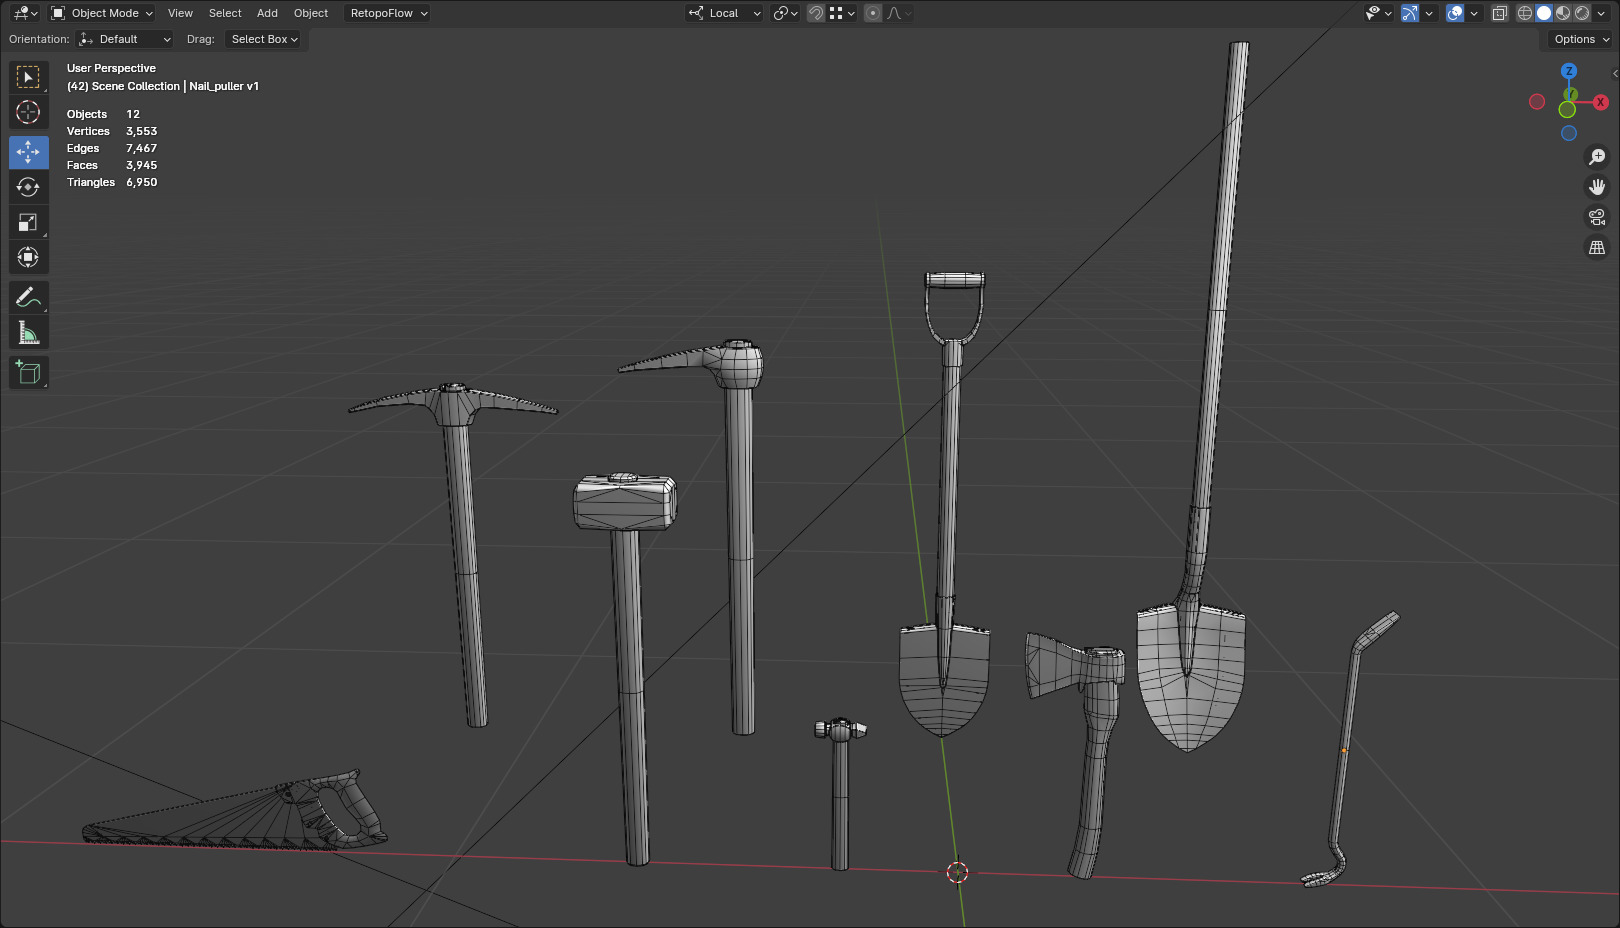
Task: Open the shading options dropdown arrow
Action: (1600, 13)
